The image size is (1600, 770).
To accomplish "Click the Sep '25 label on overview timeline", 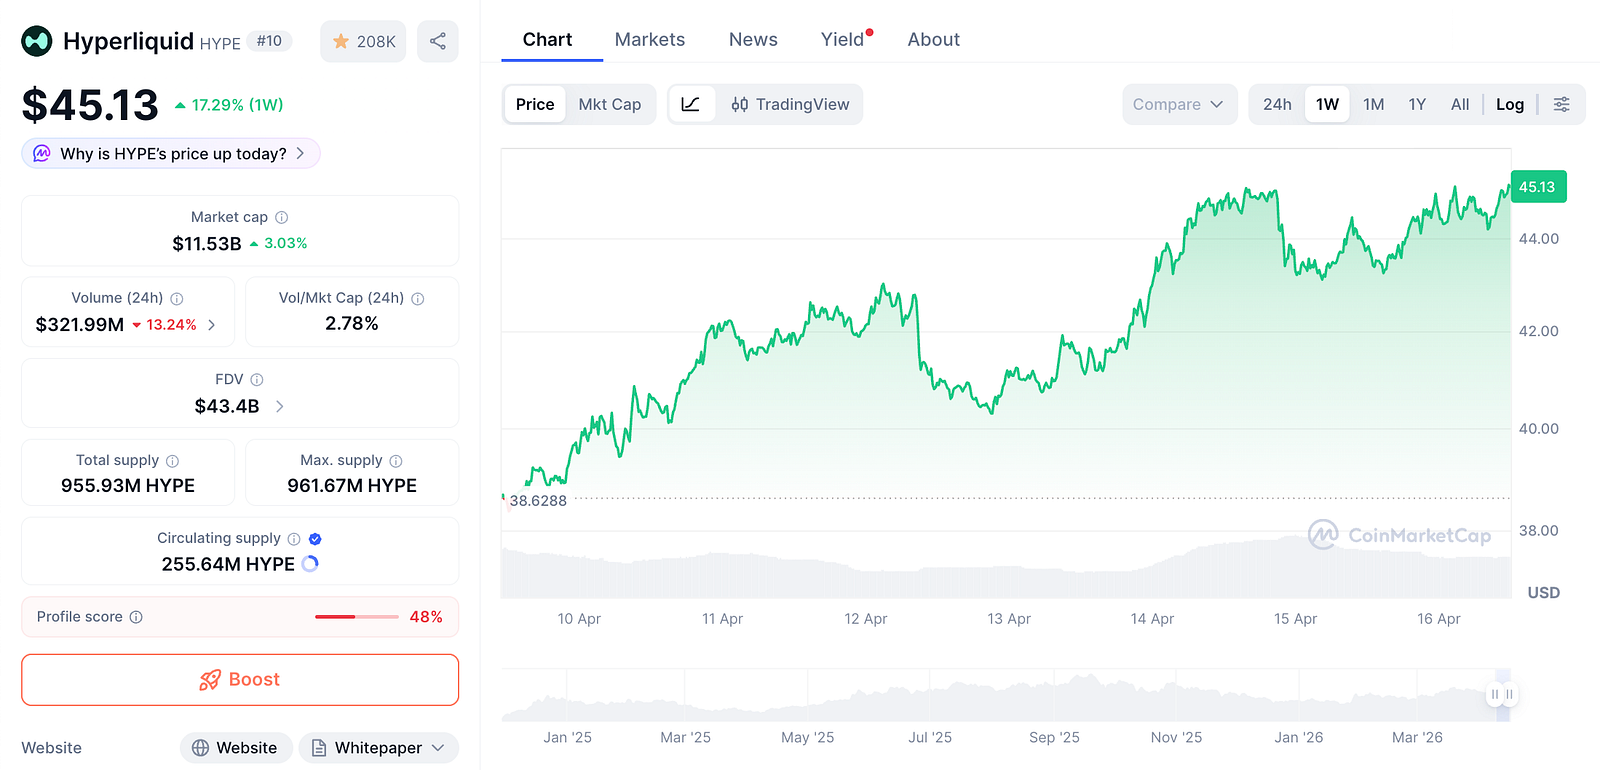I will tap(1054, 737).
